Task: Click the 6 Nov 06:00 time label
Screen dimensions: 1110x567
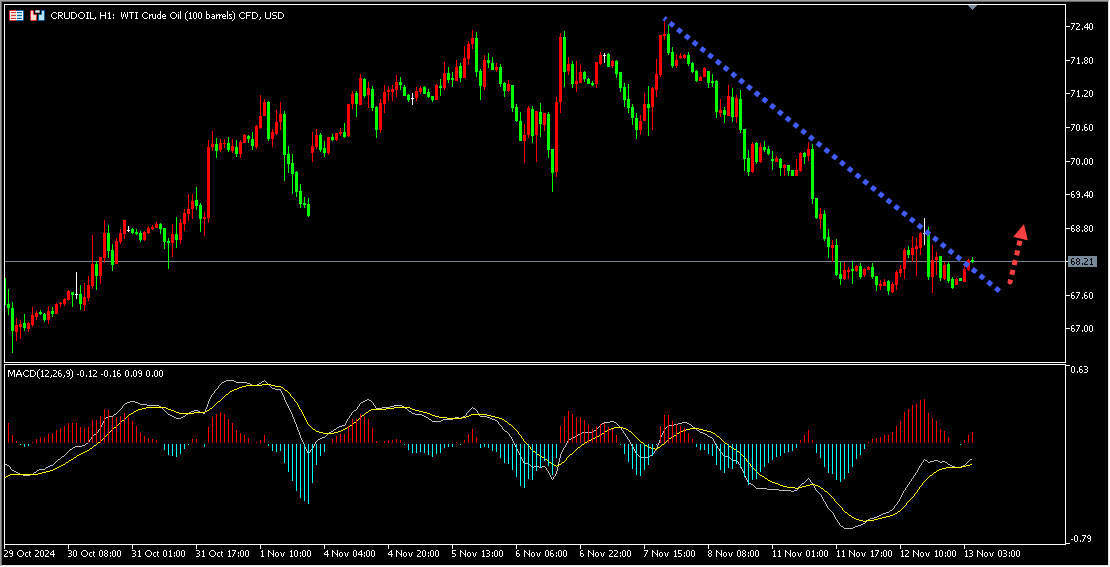Action: coord(541,553)
